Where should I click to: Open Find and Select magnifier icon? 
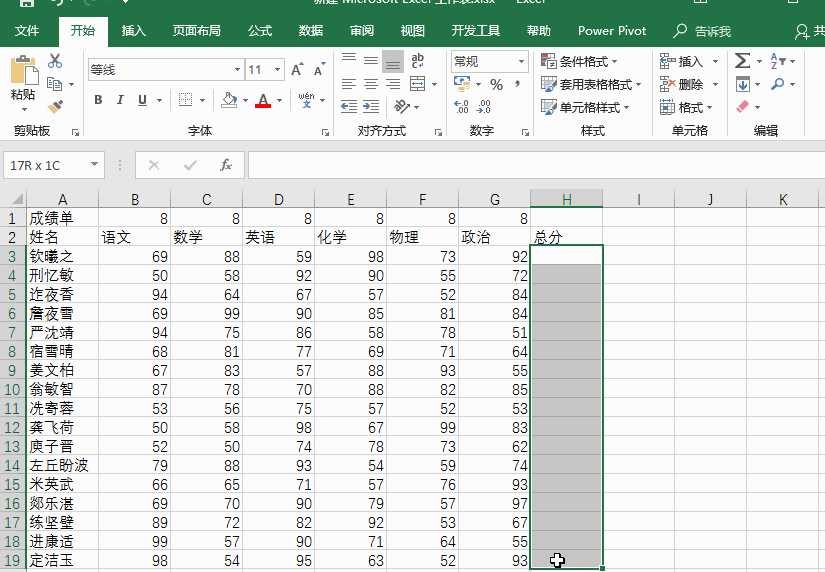[x=778, y=84]
